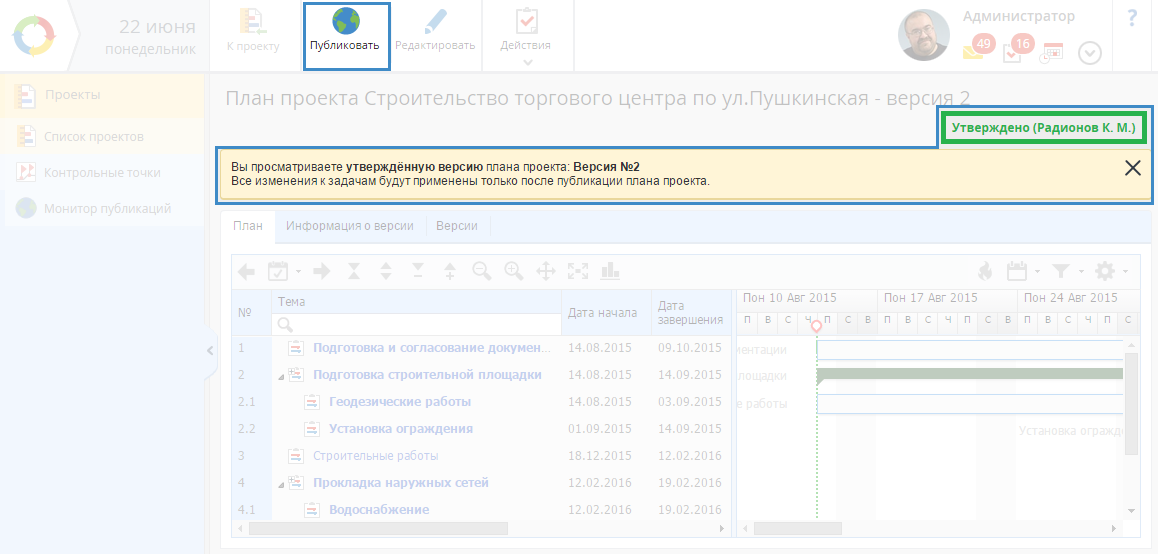Click the flame critical path icon

coord(984,271)
